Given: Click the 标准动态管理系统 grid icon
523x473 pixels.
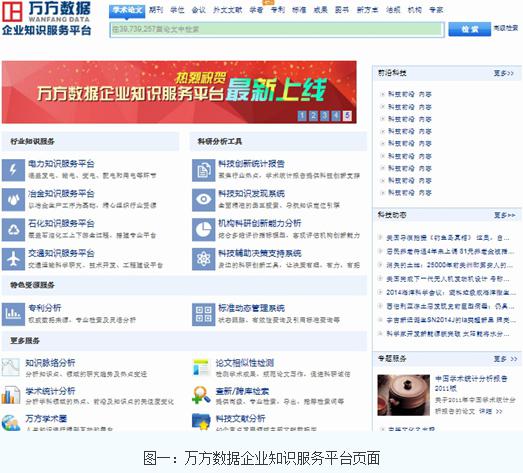Looking at the screenshot, I should click(203, 314).
